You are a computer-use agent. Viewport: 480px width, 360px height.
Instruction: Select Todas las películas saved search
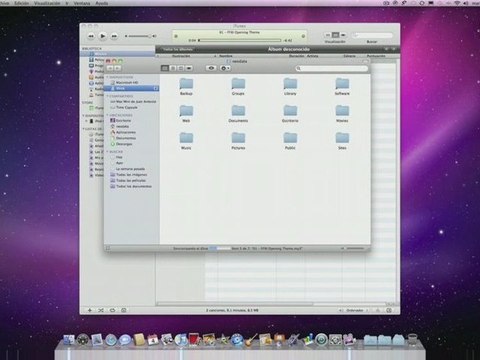click(x=129, y=180)
